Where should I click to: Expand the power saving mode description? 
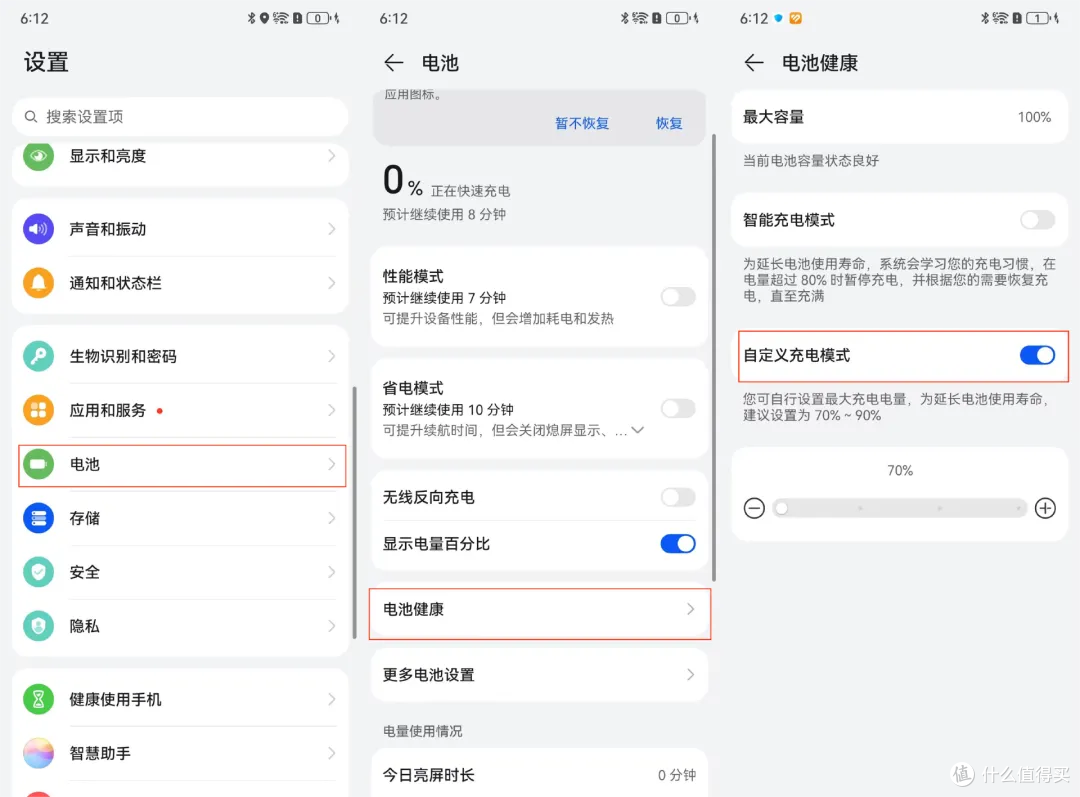pos(636,430)
